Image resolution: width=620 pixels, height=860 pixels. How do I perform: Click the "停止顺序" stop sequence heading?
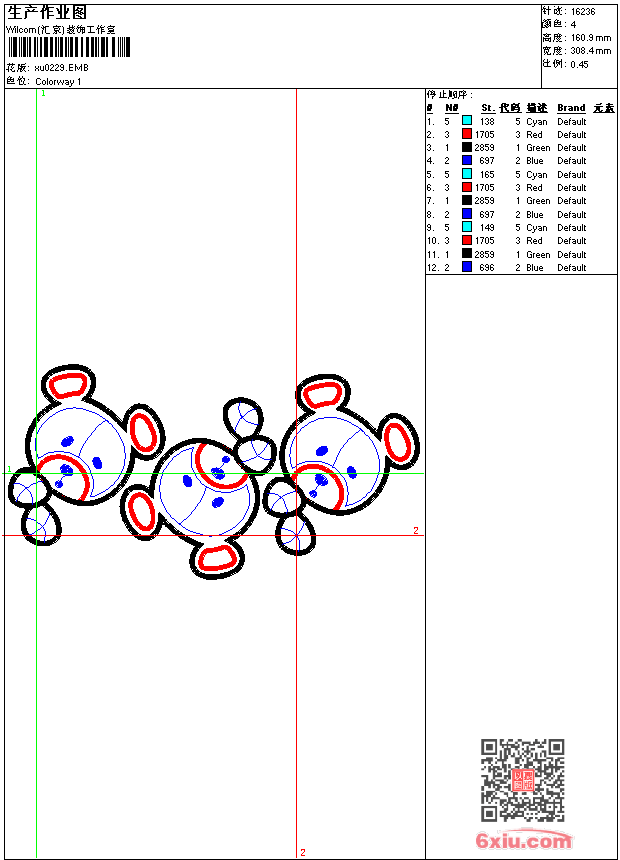[x=449, y=94]
